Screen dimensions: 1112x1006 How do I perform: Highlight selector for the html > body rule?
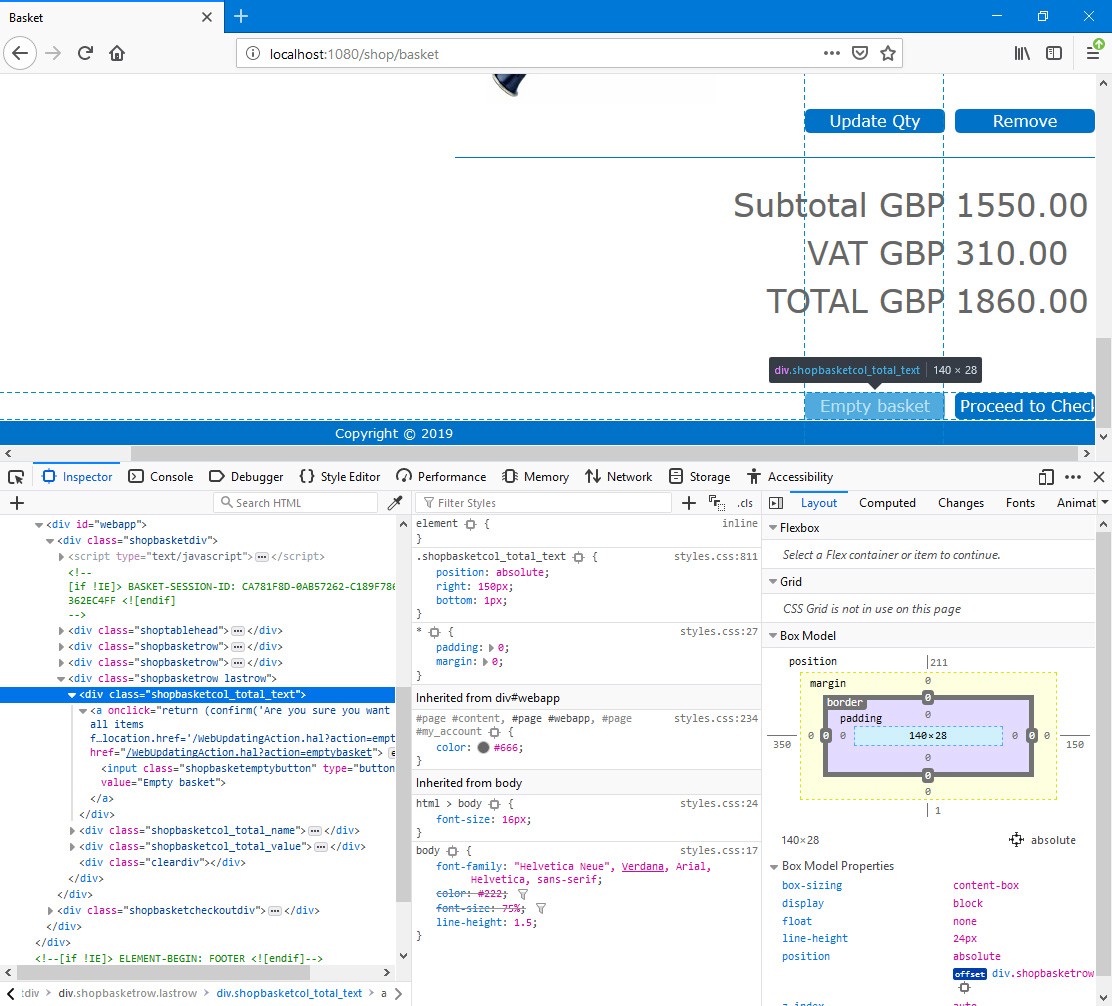(x=494, y=804)
